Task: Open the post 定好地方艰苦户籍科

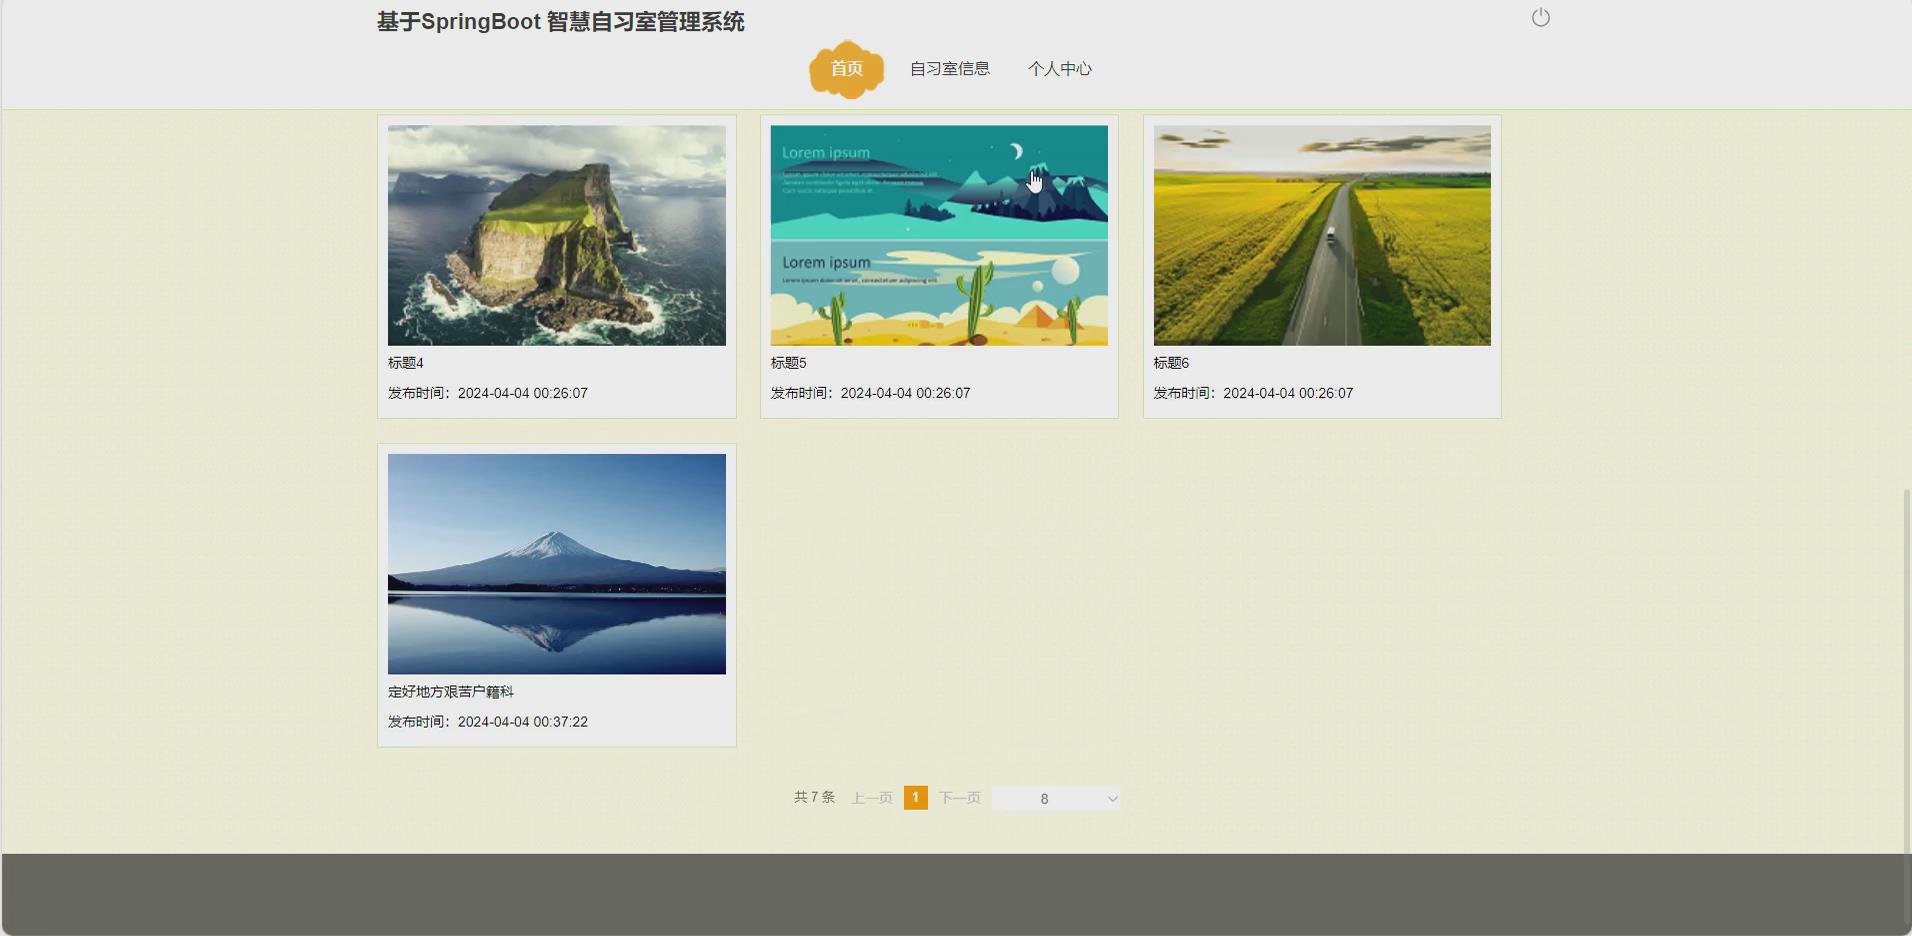Action: 450,691
